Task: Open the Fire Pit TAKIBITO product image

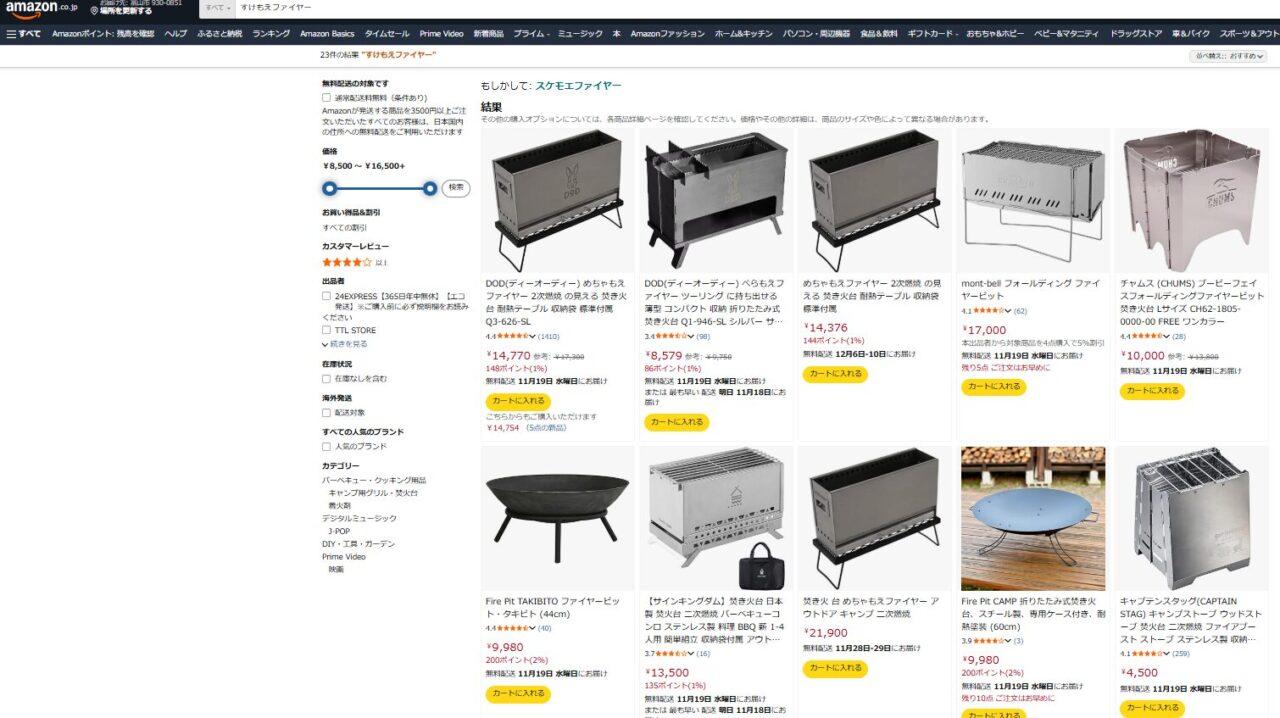Action: click(x=557, y=518)
